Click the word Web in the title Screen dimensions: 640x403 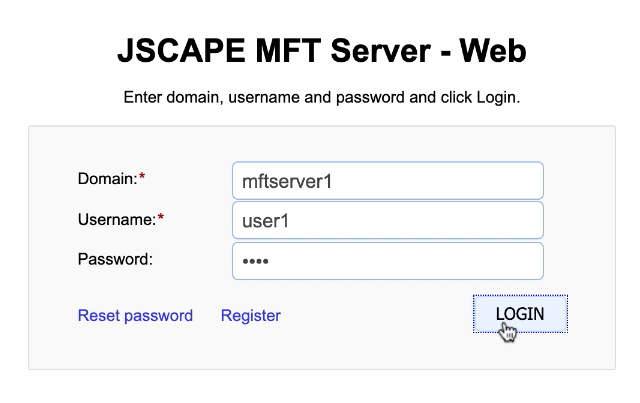491,51
